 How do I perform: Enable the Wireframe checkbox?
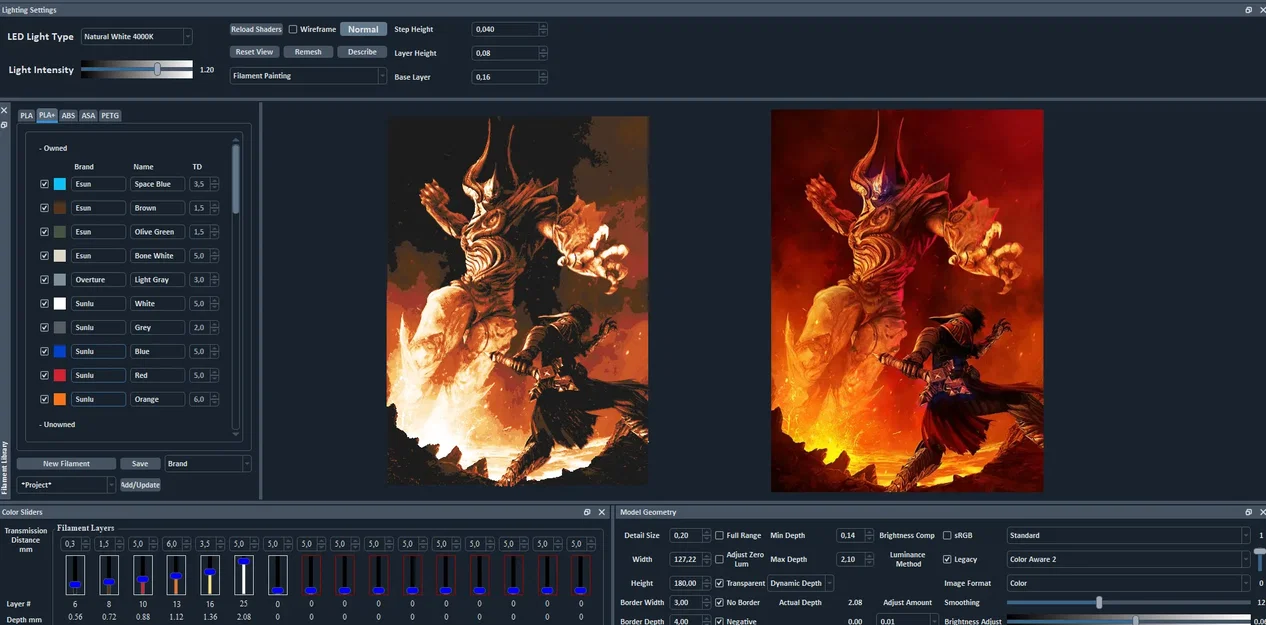pyautogui.click(x=293, y=29)
